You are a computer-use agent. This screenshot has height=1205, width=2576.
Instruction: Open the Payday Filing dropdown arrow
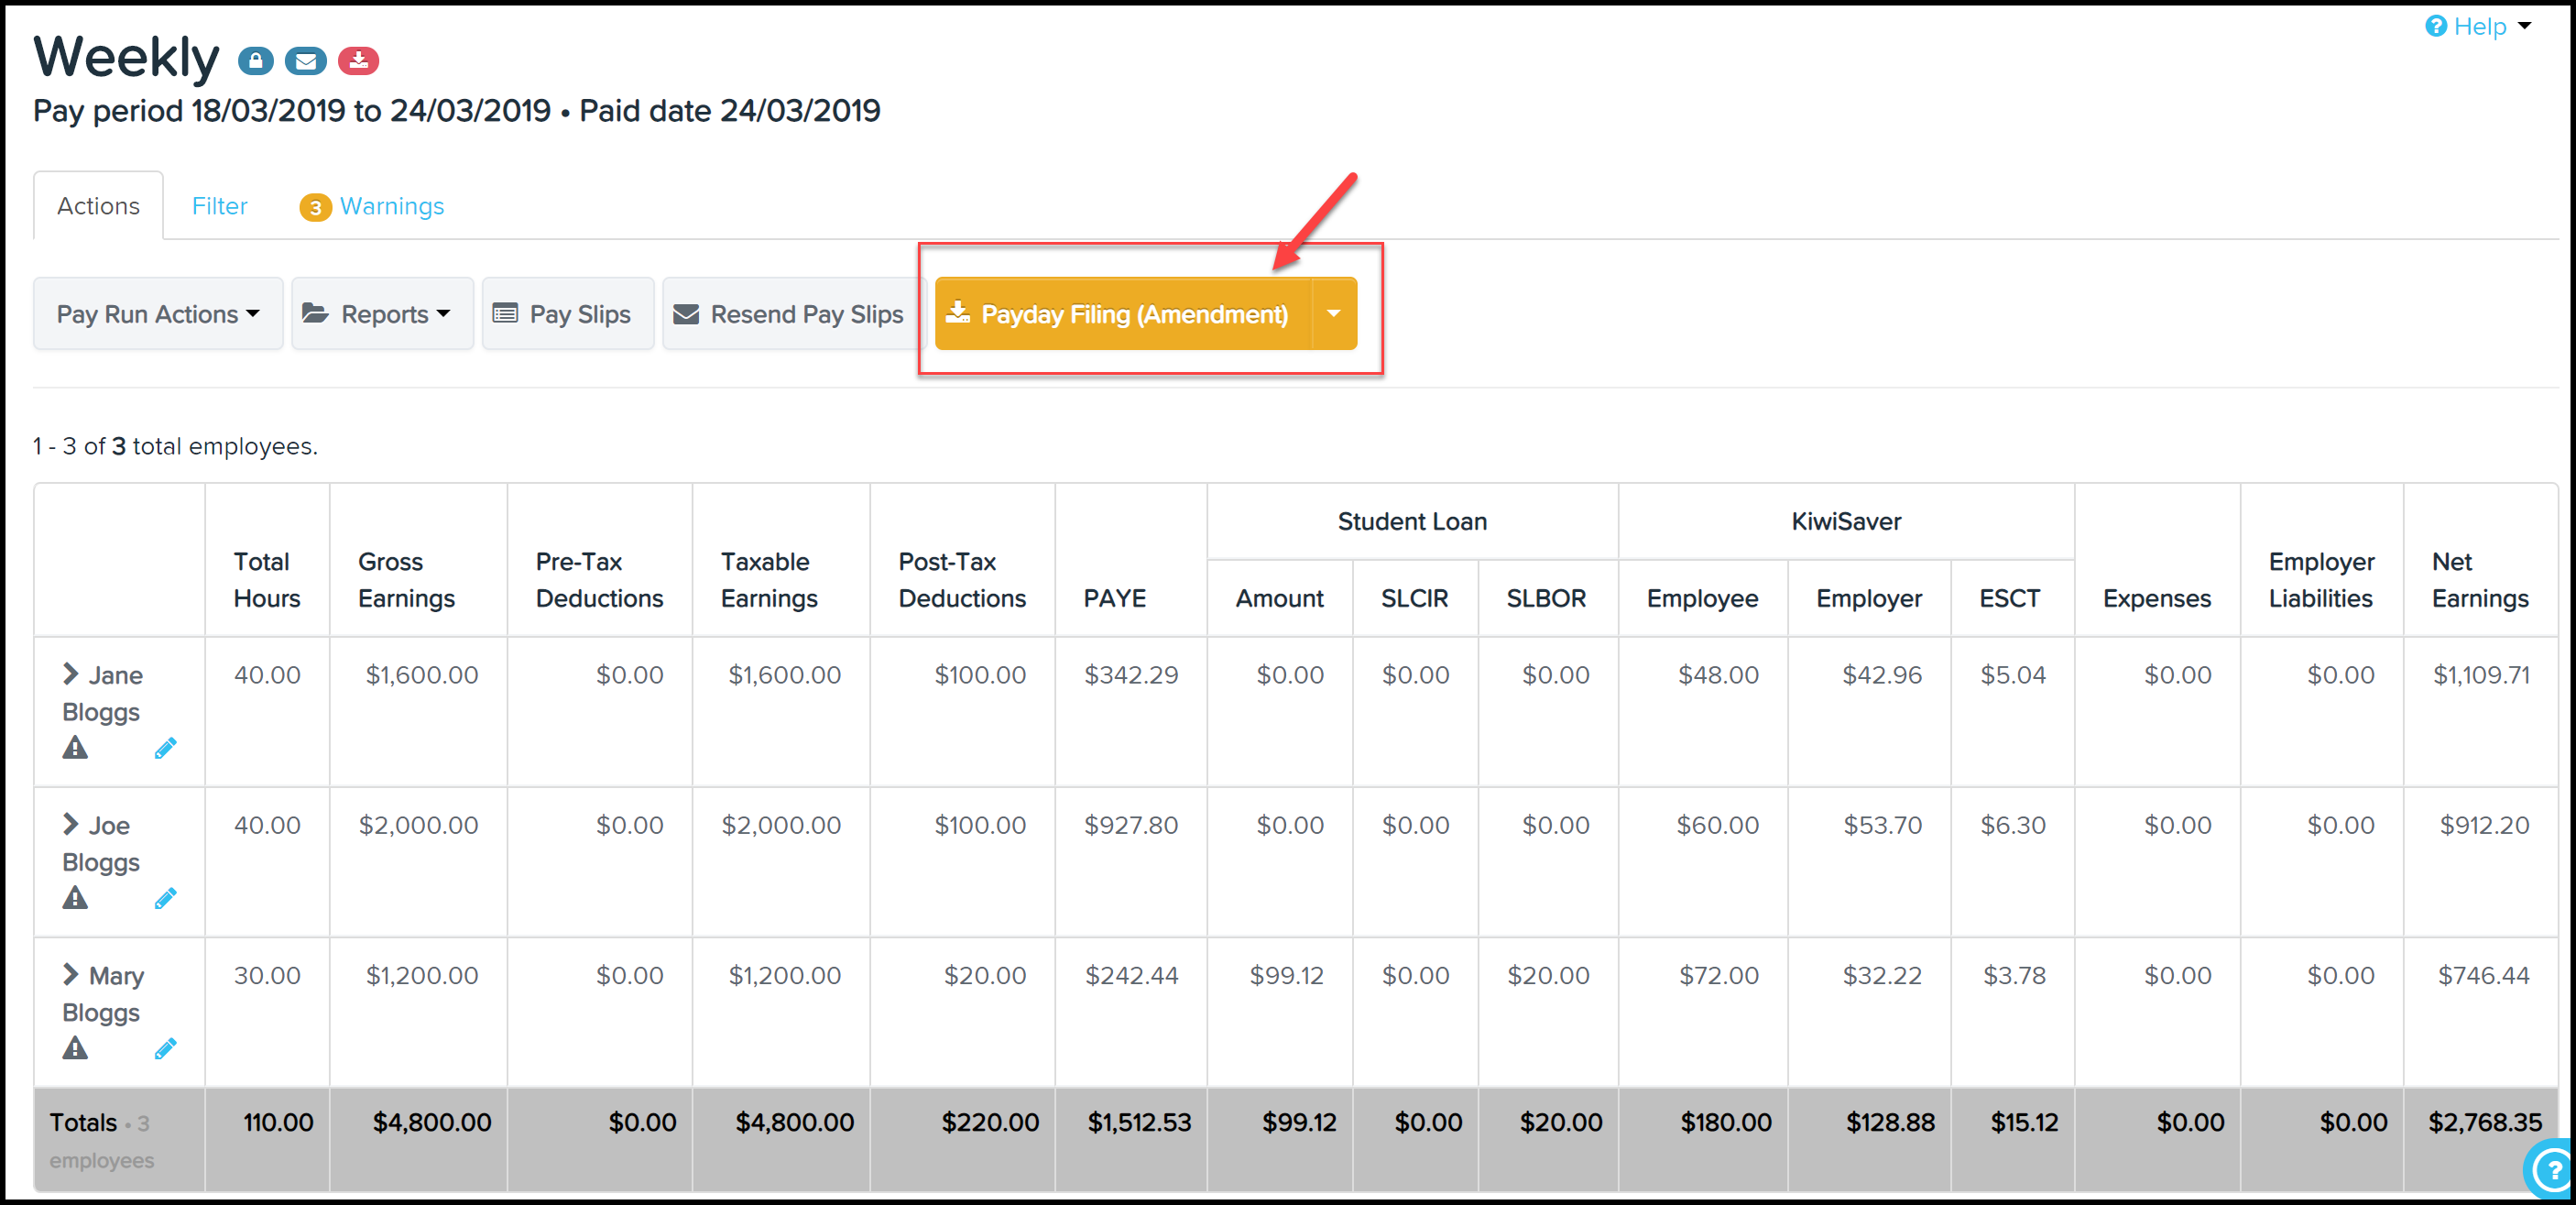click(1334, 314)
